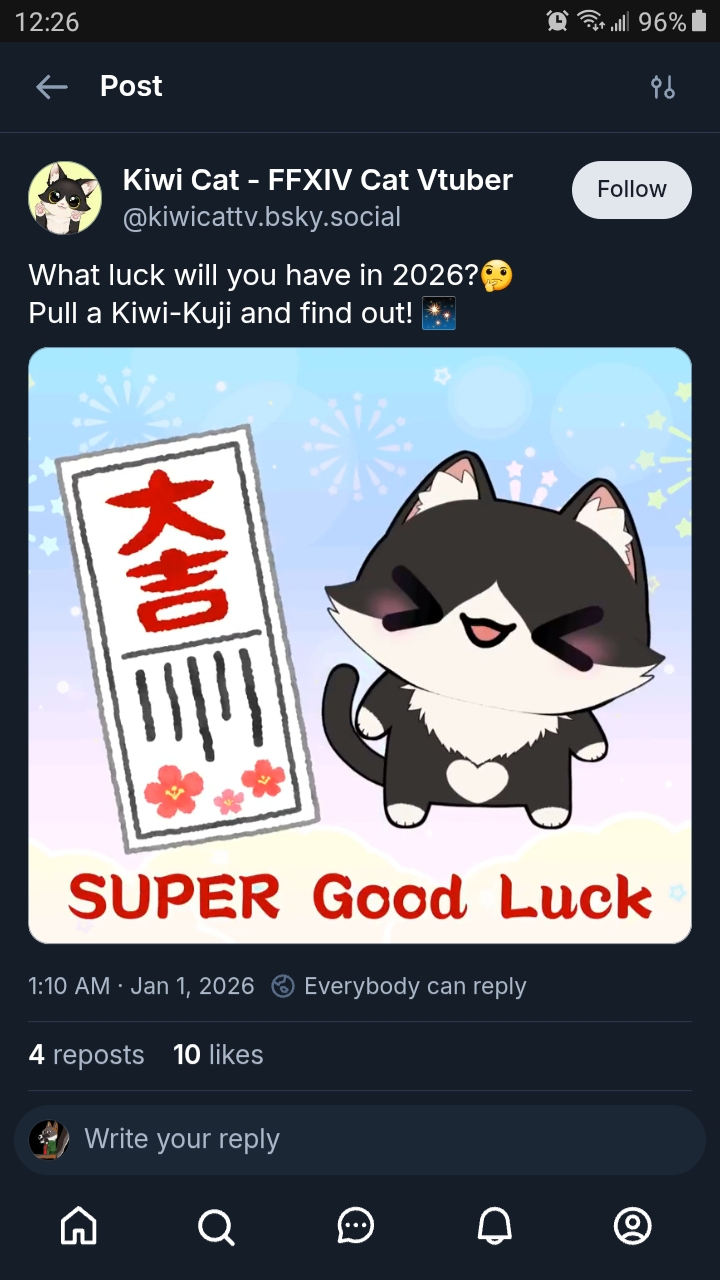Open the Home feed icon
The image size is (720, 1280).
coord(79,1225)
